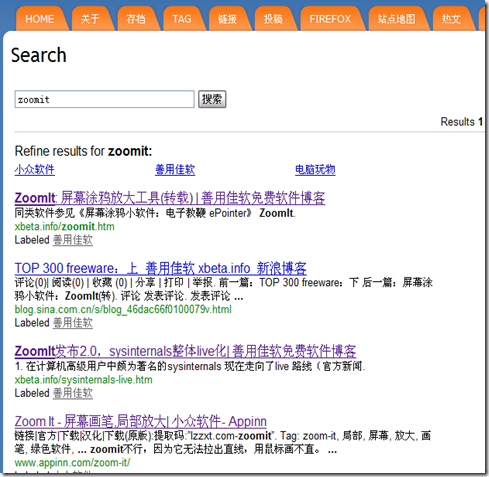The width and height of the screenshot is (489, 477).
Task: Refine results by 小众软件
Action: [x=35, y=170]
